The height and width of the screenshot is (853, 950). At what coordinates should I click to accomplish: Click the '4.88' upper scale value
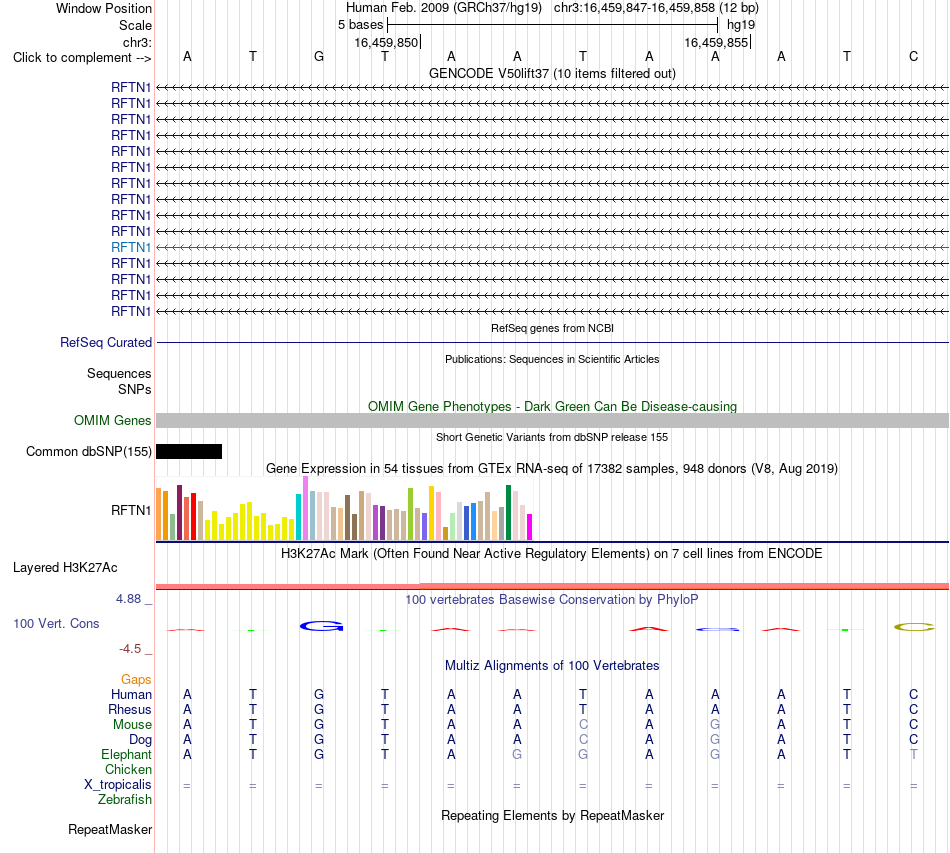click(x=128, y=599)
